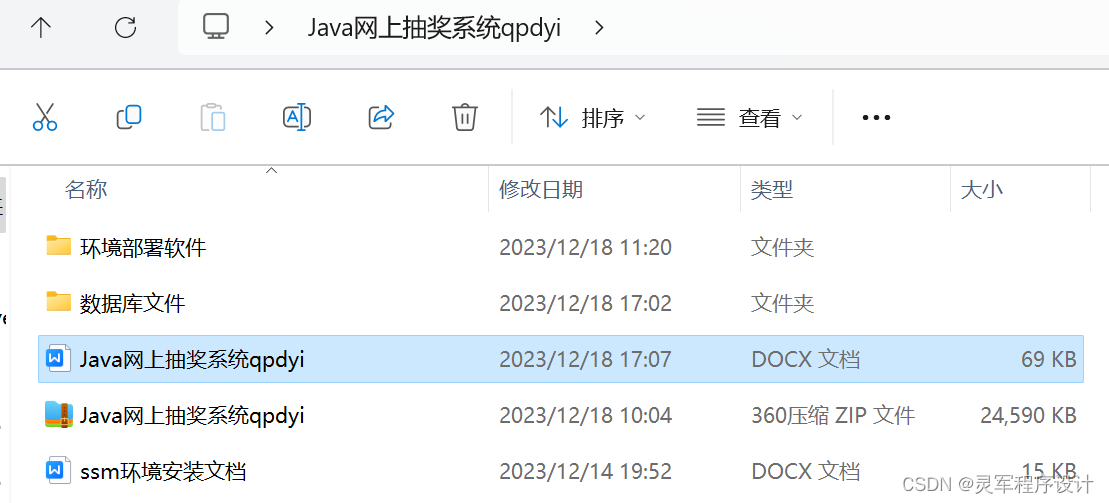Image resolution: width=1109 pixels, height=503 pixels.
Task: Open the 查看 view dropdown
Action: (750, 117)
